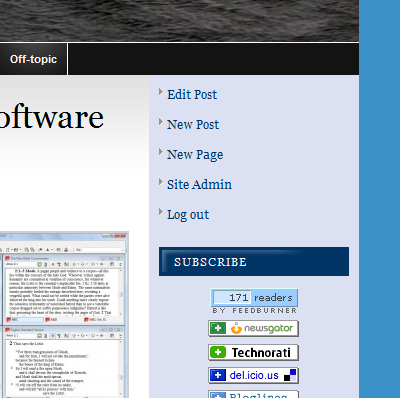
Task: Click the 171 readers FeedBurner counter
Action: click(x=254, y=298)
